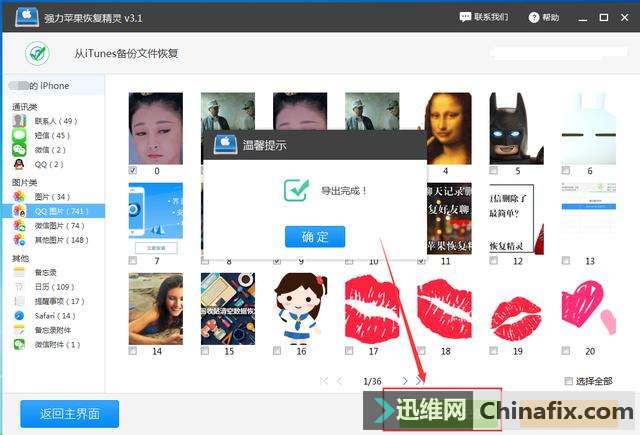Open the 帮助 help menu

[x=544, y=17]
